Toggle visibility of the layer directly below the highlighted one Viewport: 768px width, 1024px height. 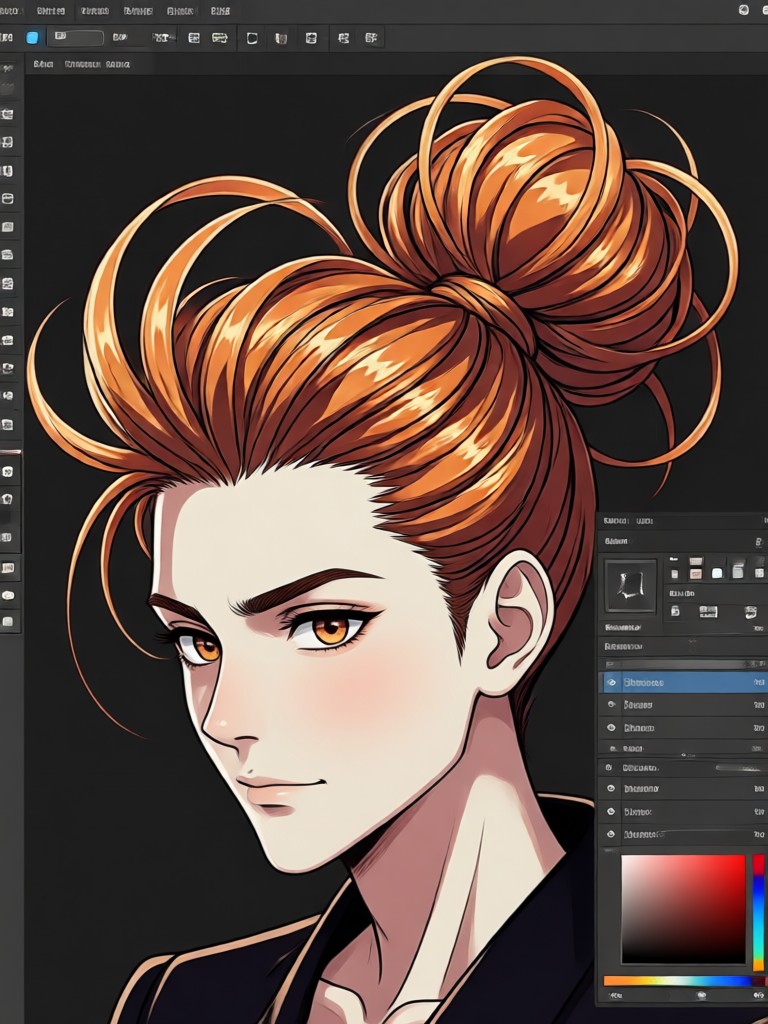(x=611, y=705)
